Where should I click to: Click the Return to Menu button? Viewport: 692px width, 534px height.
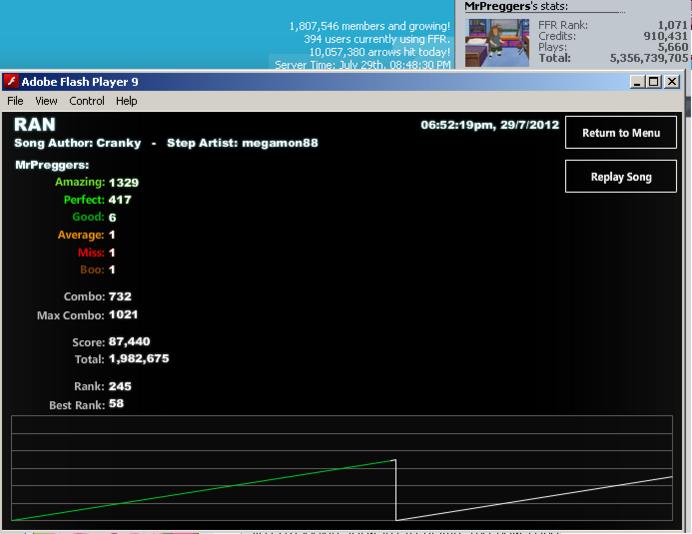coord(621,133)
